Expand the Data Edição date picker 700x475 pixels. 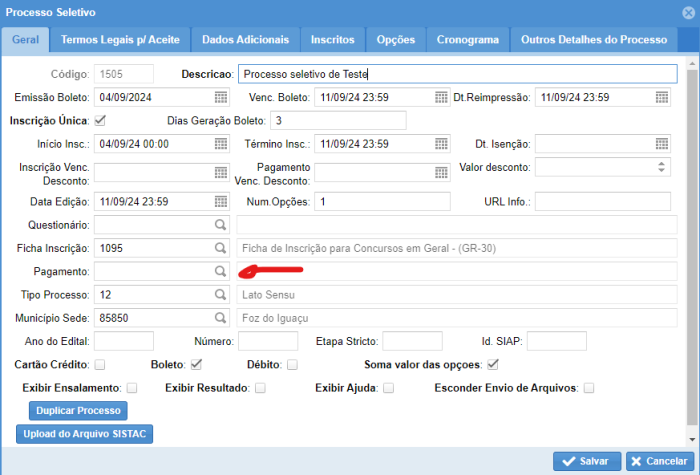click(x=220, y=202)
